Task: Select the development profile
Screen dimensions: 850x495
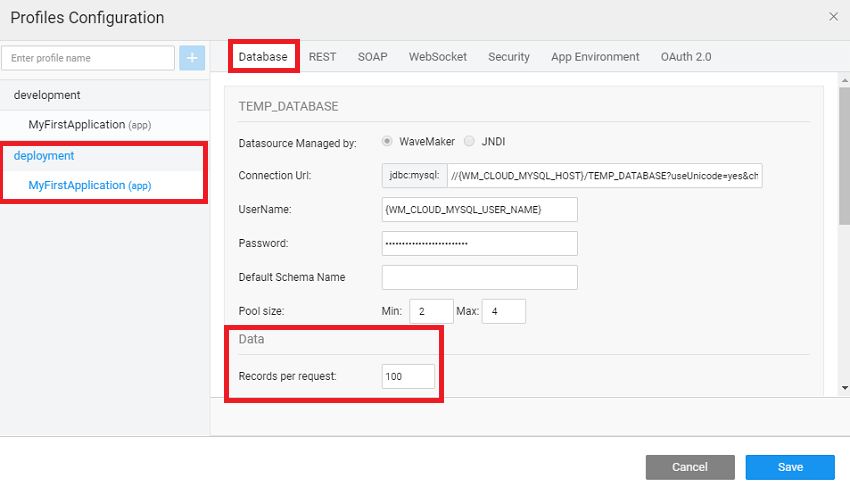Action: (47, 95)
